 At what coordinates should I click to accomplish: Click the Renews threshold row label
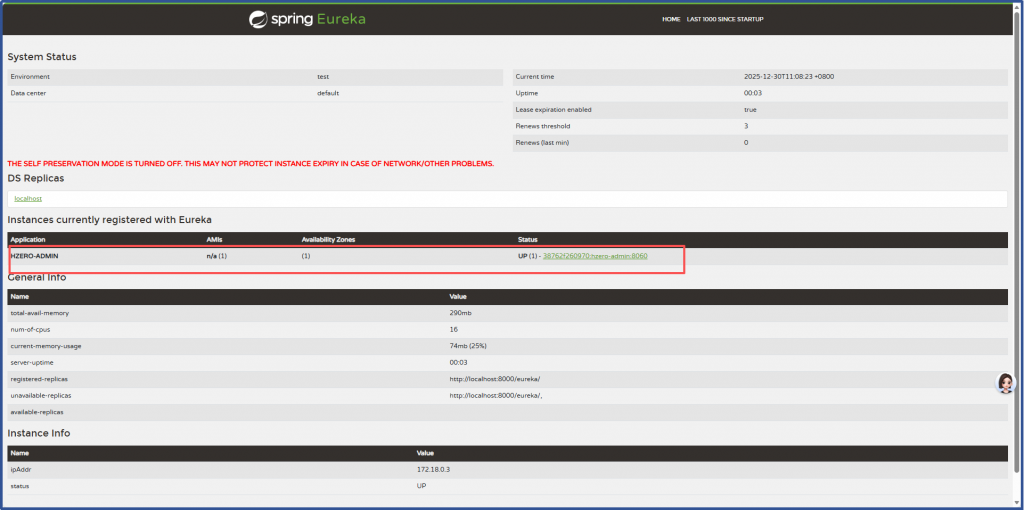click(x=542, y=126)
